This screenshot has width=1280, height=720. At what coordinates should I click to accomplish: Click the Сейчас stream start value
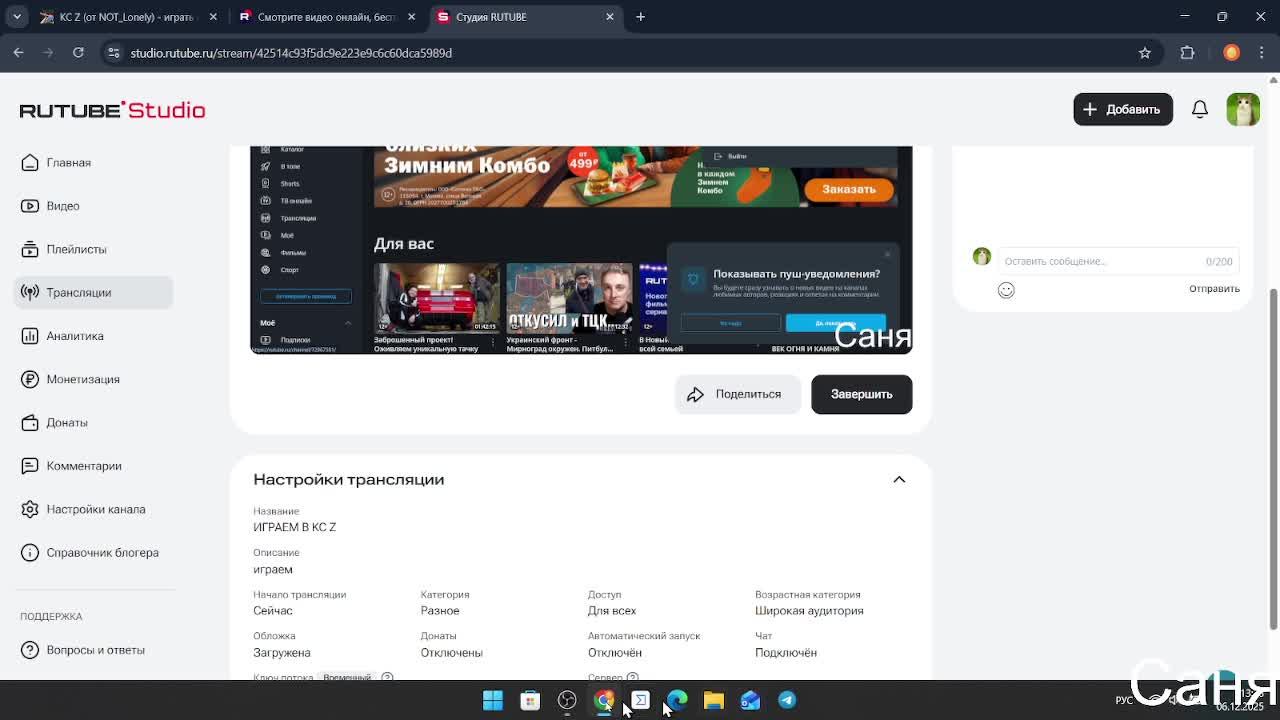273,611
